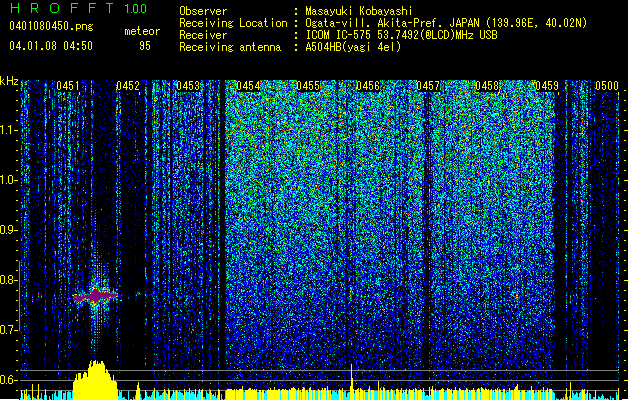The image size is (629, 400).
Task: Select the 0452 time marker
Action: click(128, 86)
